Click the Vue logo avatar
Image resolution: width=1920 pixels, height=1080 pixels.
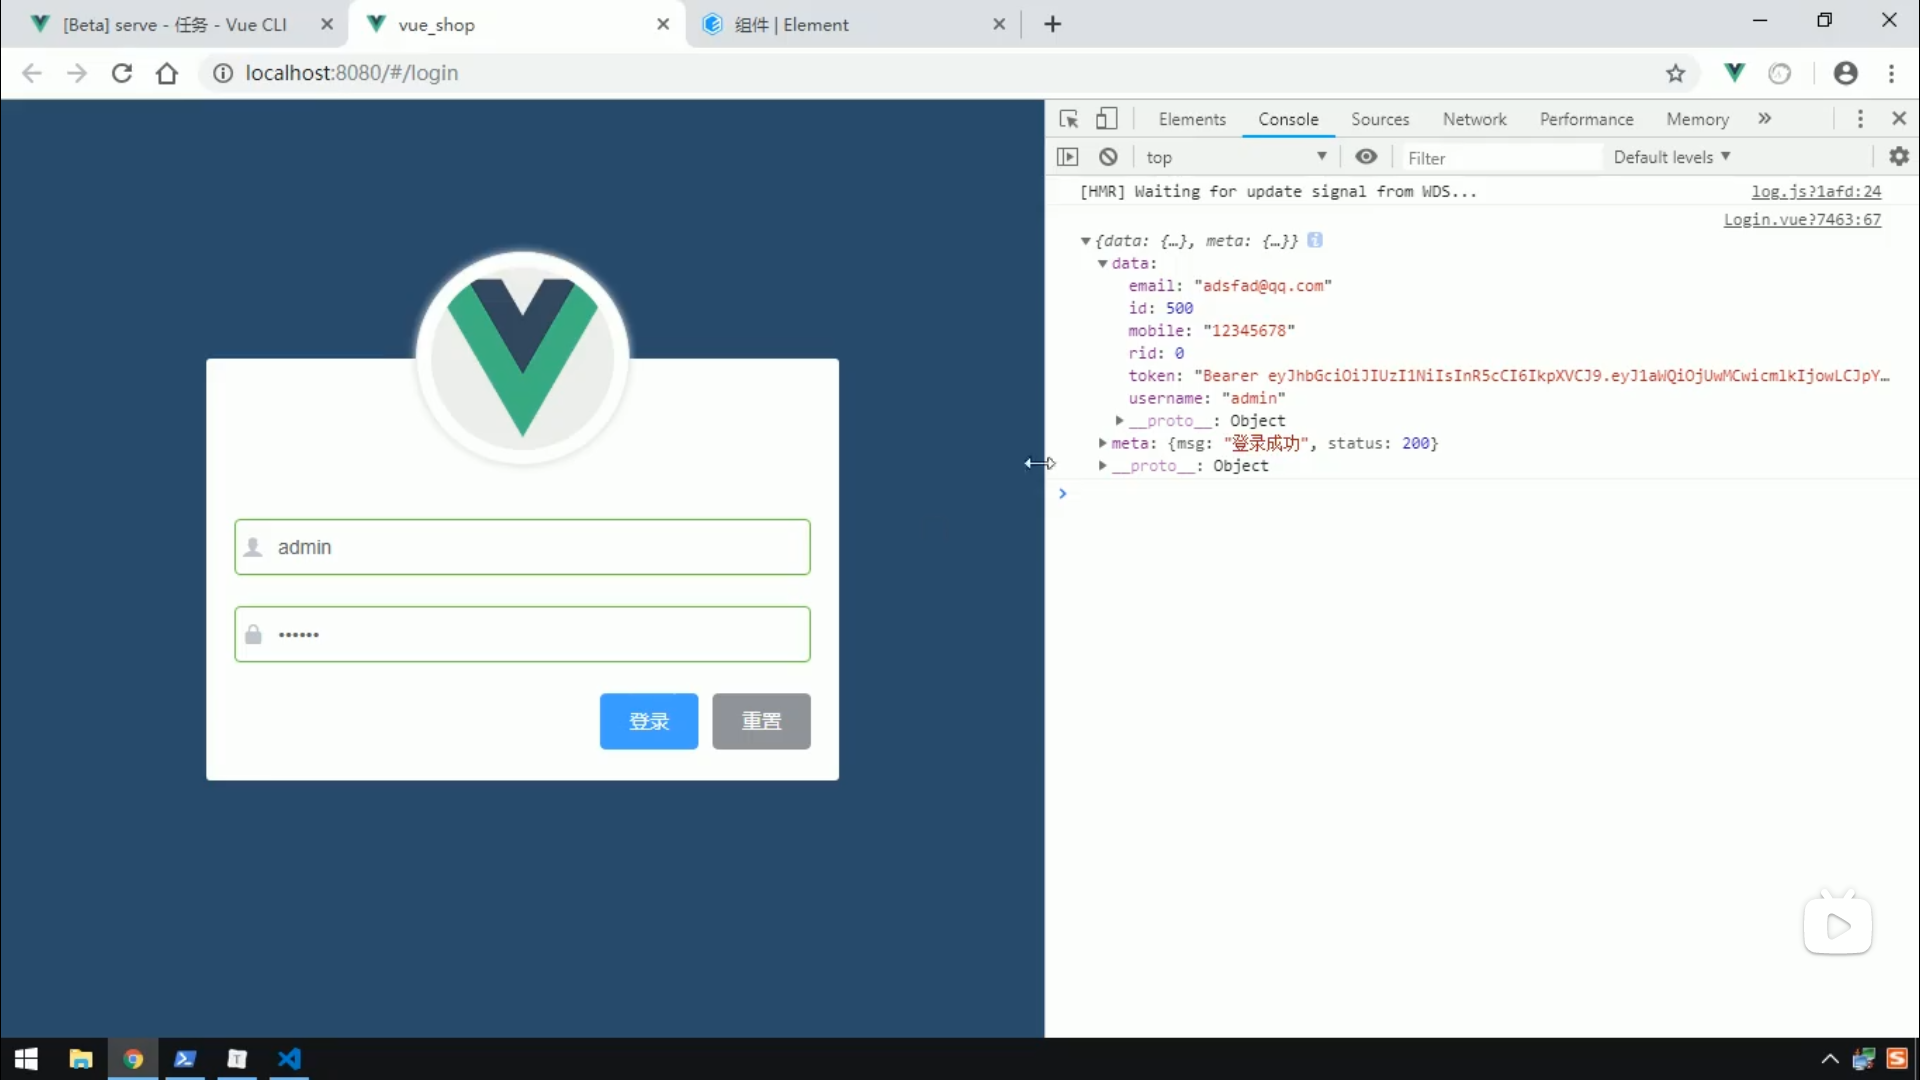click(522, 357)
